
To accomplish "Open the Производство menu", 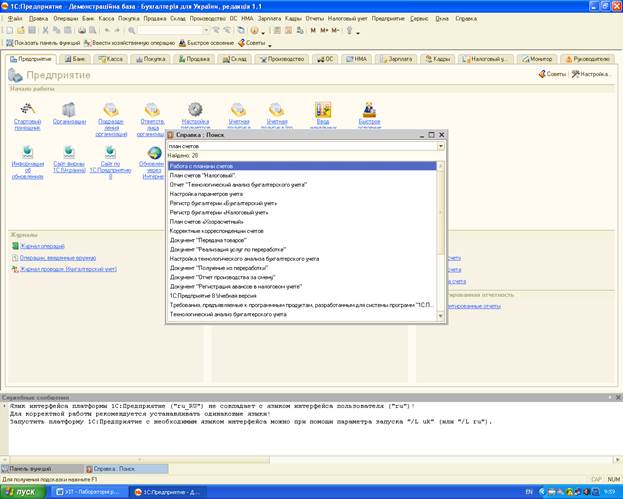I will pos(207,19).
